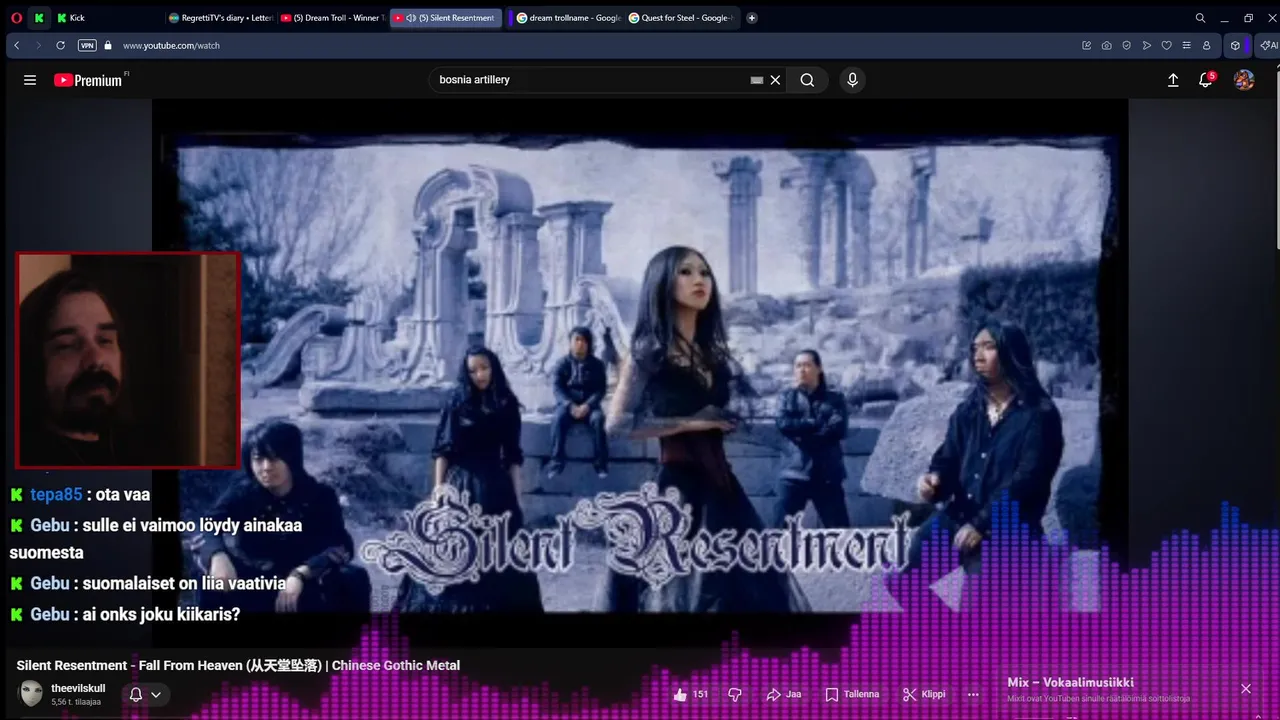The image size is (1280, 720).
Task: Open the Mix – Vokaalimusiikki playlist
Action: click(x=1070, y=683)
